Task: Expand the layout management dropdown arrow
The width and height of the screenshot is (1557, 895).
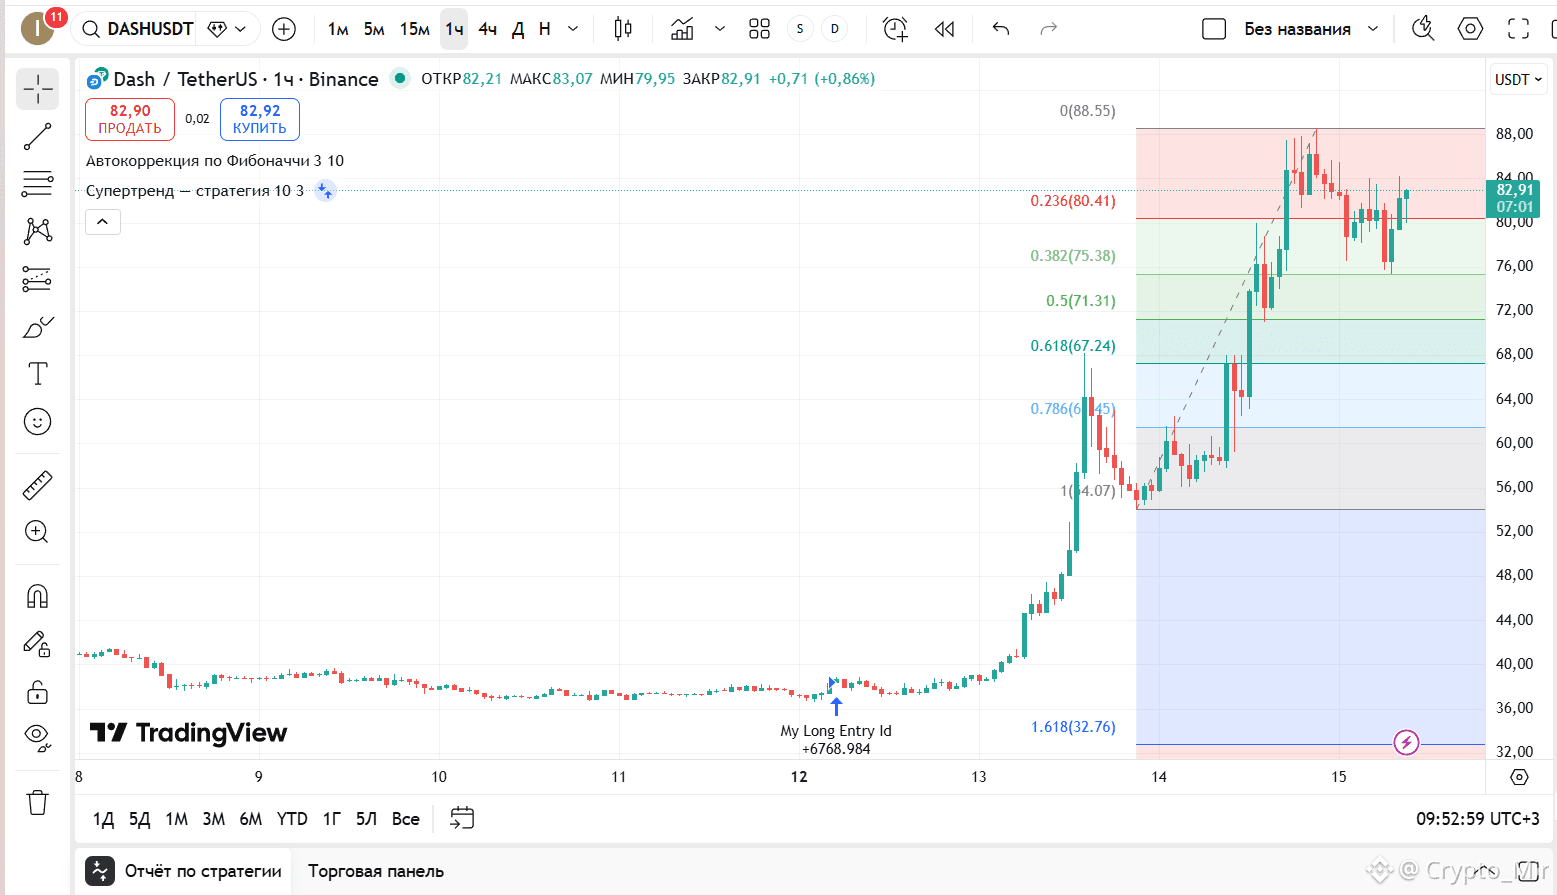Action: coord(1373,29)
